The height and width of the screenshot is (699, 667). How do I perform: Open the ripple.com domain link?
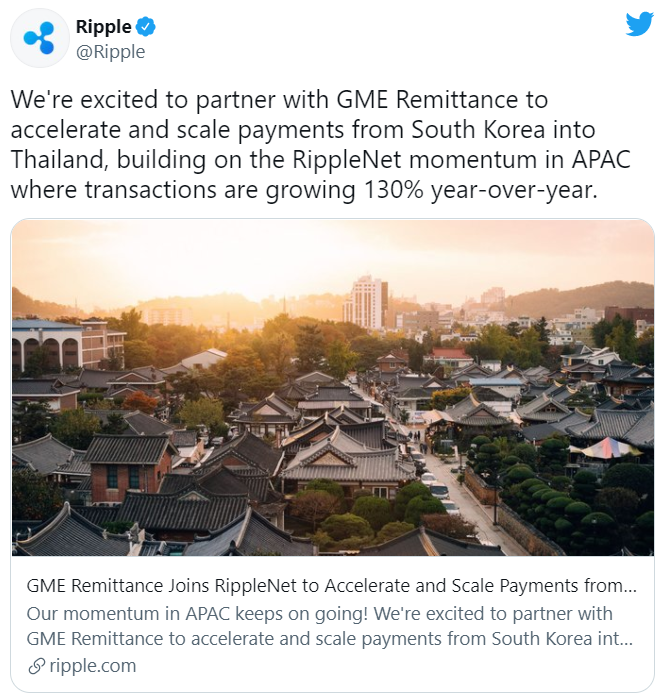[93, 666]
